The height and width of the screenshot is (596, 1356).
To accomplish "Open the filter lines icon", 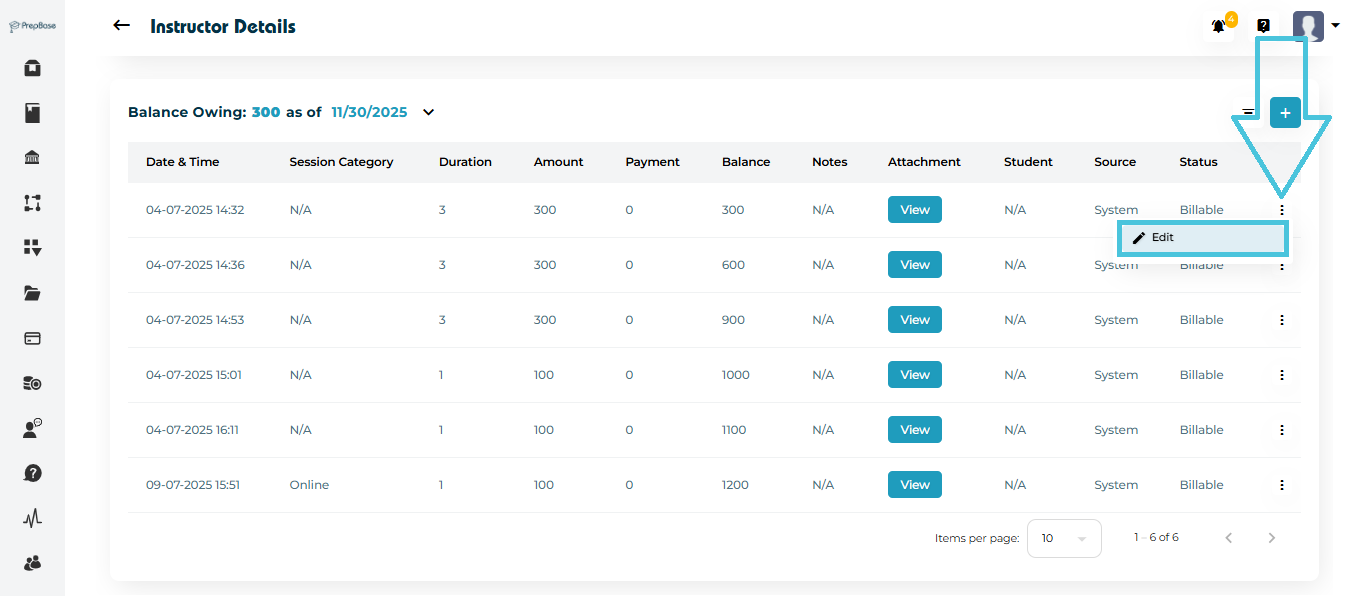I will (1248, 113).
